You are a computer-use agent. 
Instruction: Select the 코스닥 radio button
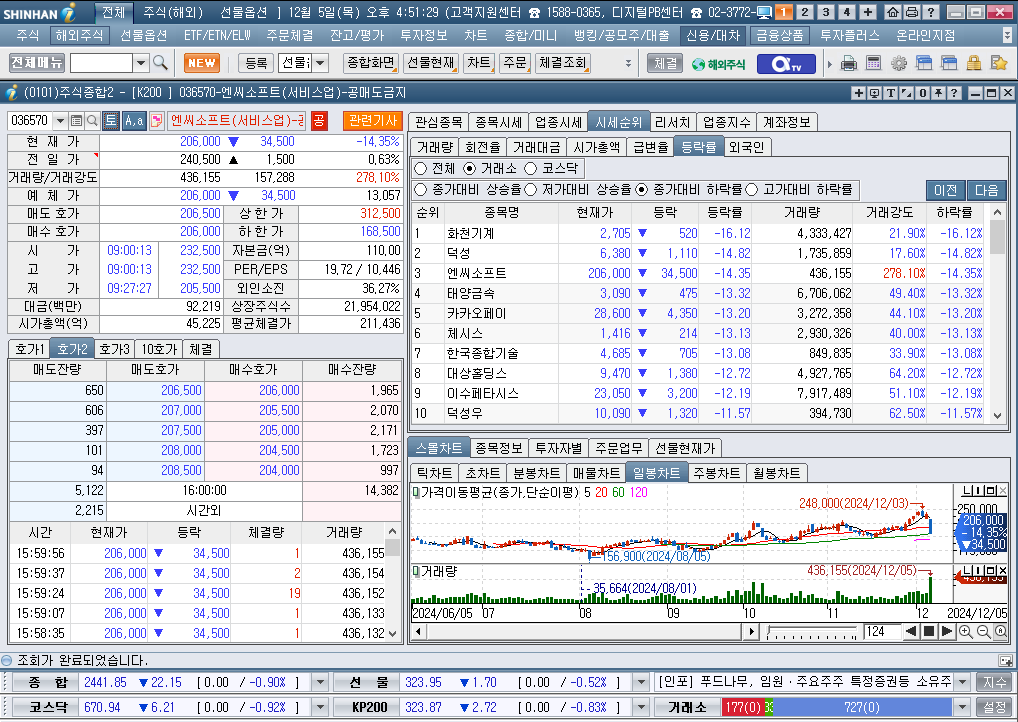(530, 169)
